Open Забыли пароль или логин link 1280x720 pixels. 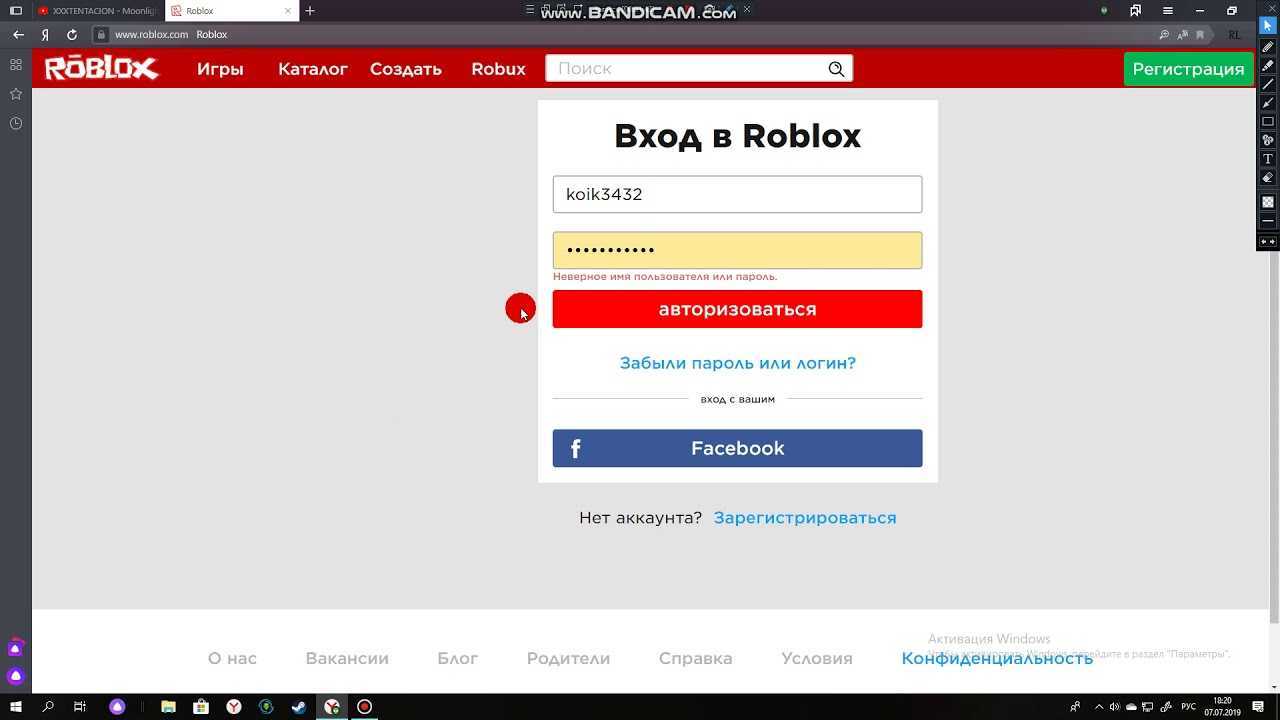pos(737,363)
